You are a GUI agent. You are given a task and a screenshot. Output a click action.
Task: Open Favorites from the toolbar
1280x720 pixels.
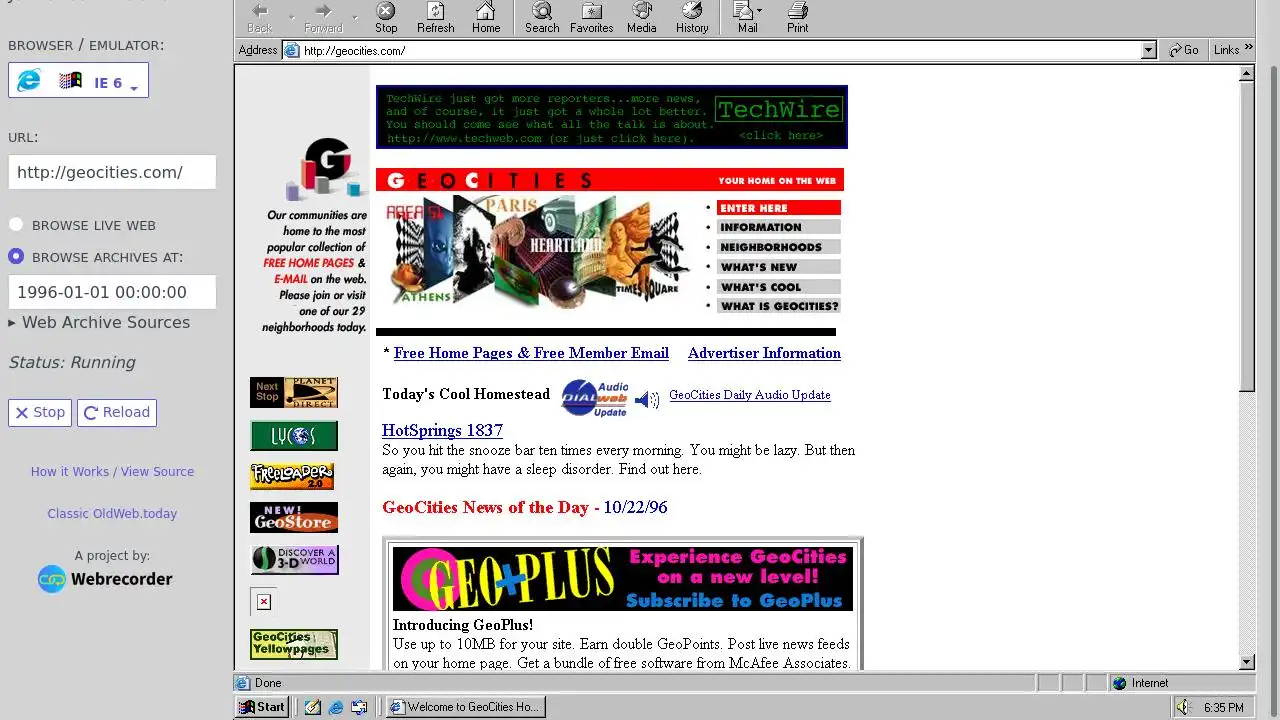[x=592, y=18]
